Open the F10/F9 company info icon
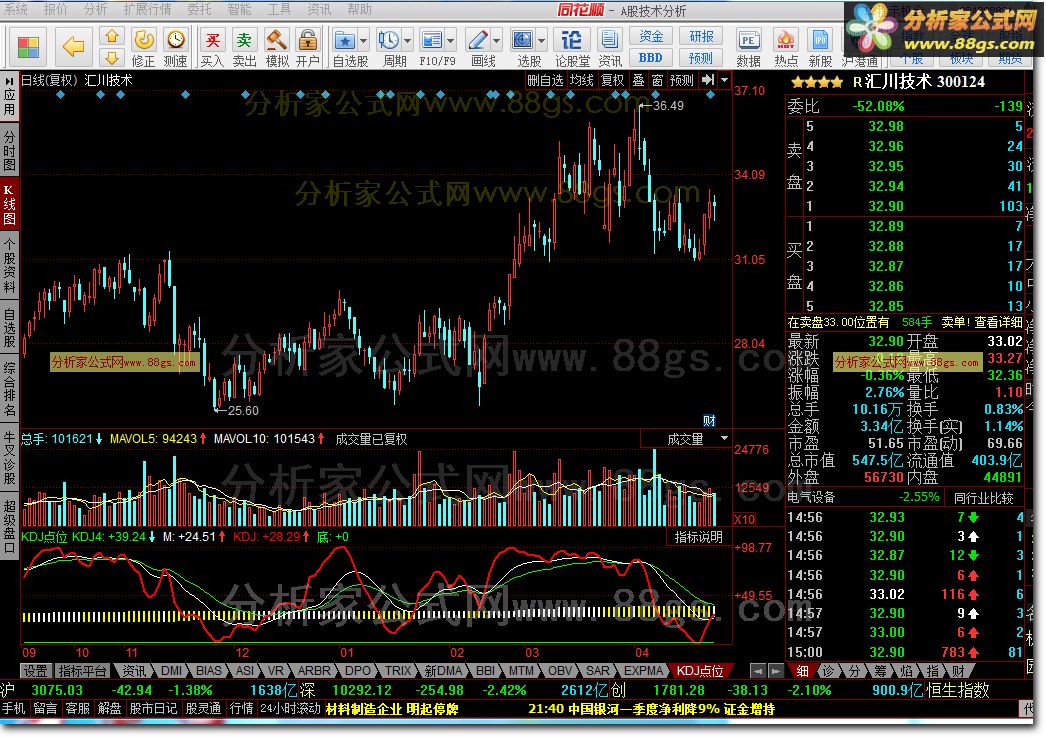This screenshot has height=737, width=1046. pos(432,41)
